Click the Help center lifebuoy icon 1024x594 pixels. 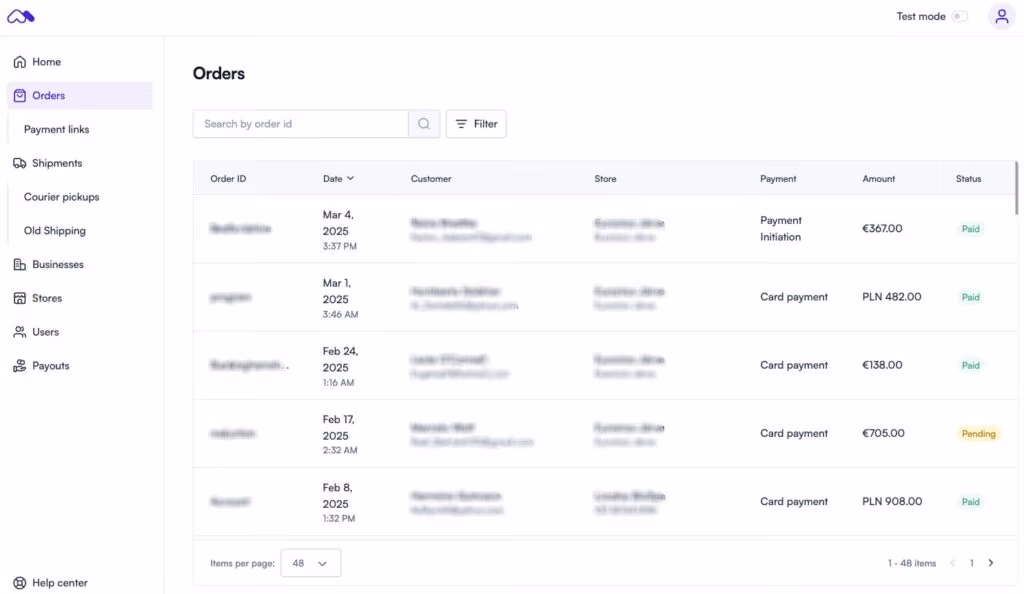(x=20, y=583)
